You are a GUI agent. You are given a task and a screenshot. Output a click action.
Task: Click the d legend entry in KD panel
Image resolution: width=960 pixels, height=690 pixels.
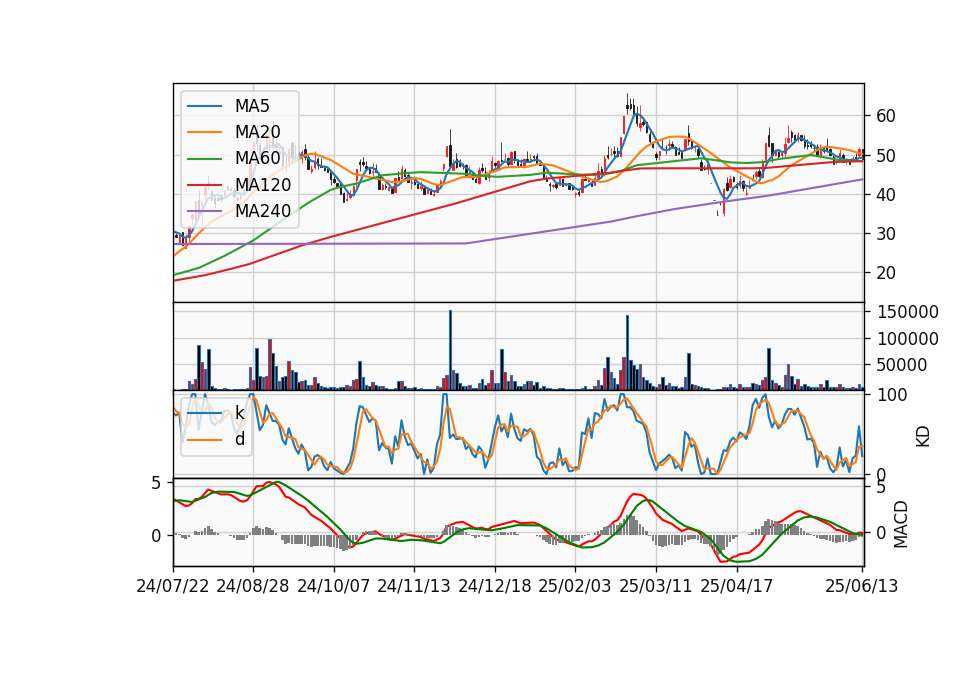[x=239, y=439]
